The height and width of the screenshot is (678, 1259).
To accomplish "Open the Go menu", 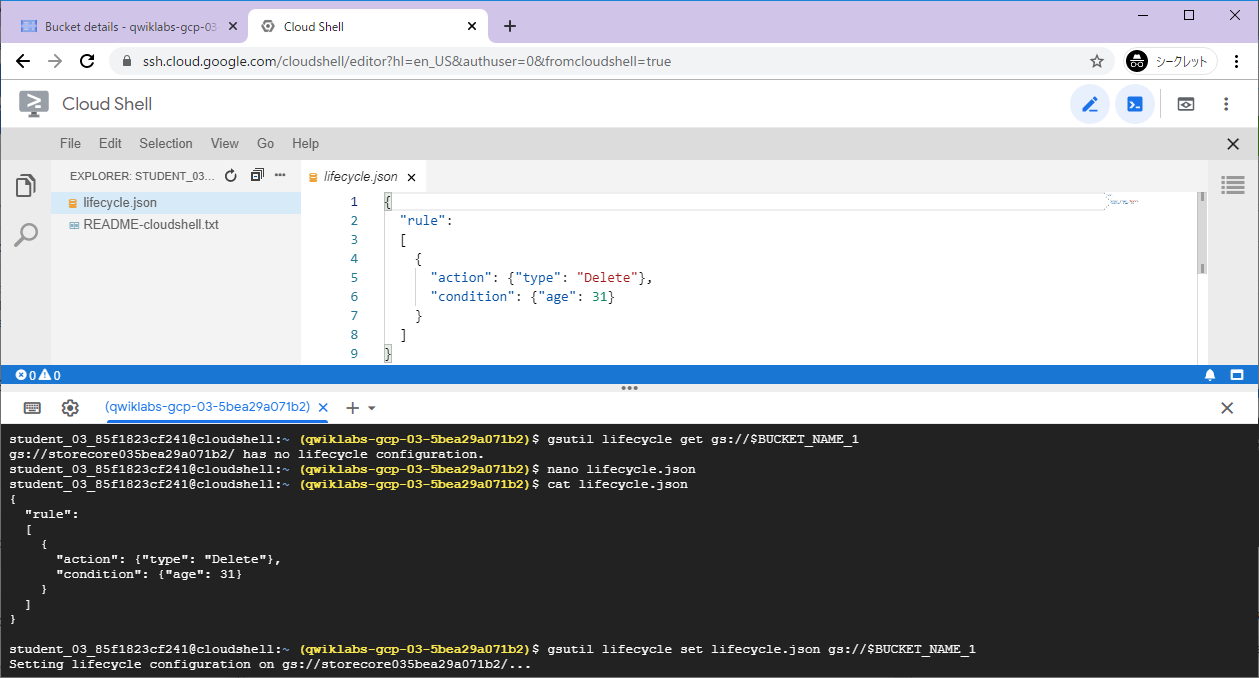I will pyautogui.click(x=266, y=144).
